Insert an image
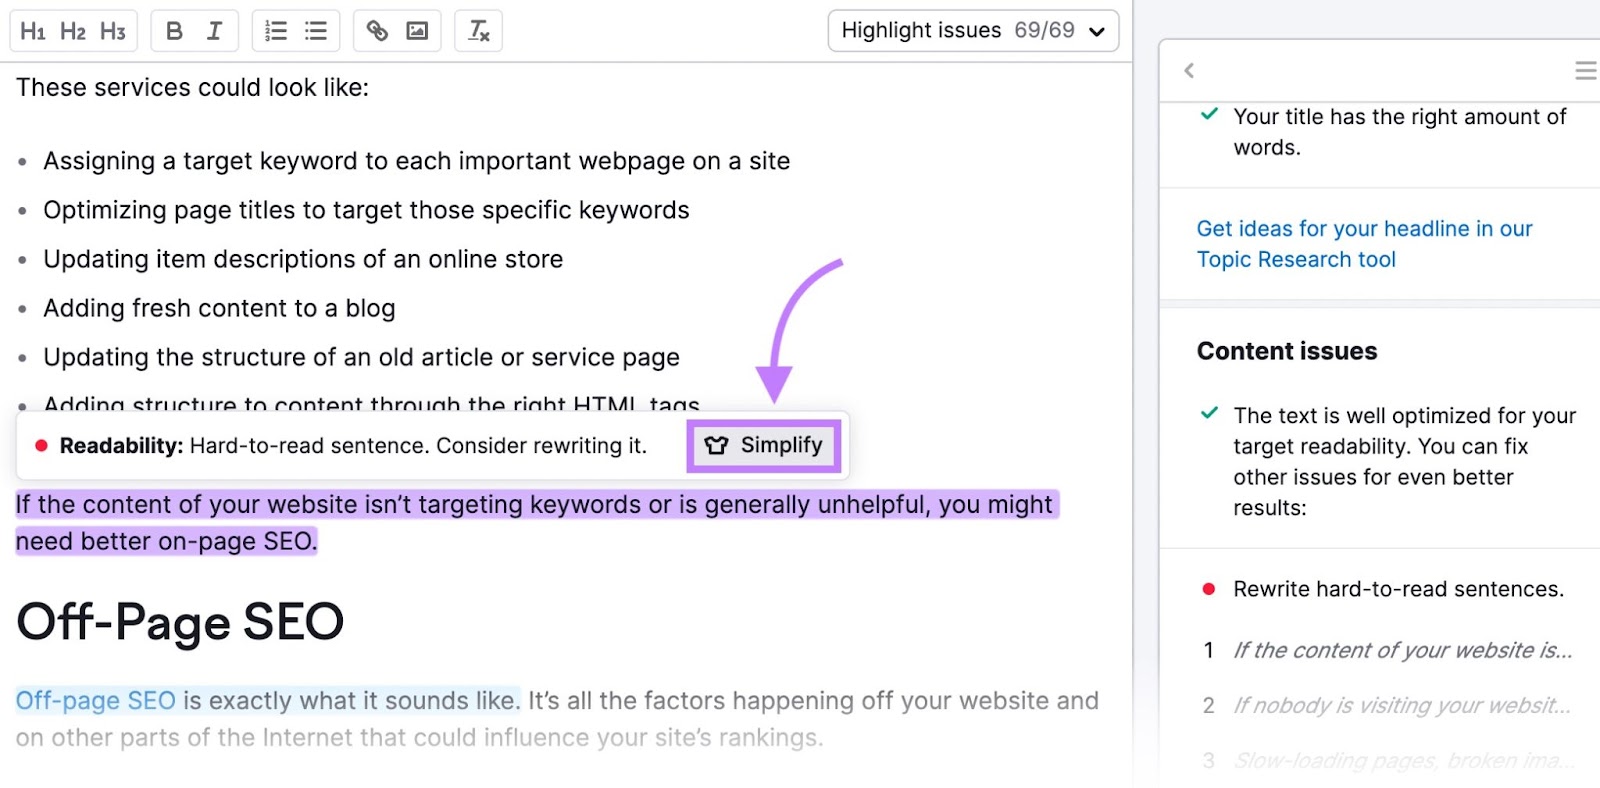The image size is (1600, 788). point(417,31)
